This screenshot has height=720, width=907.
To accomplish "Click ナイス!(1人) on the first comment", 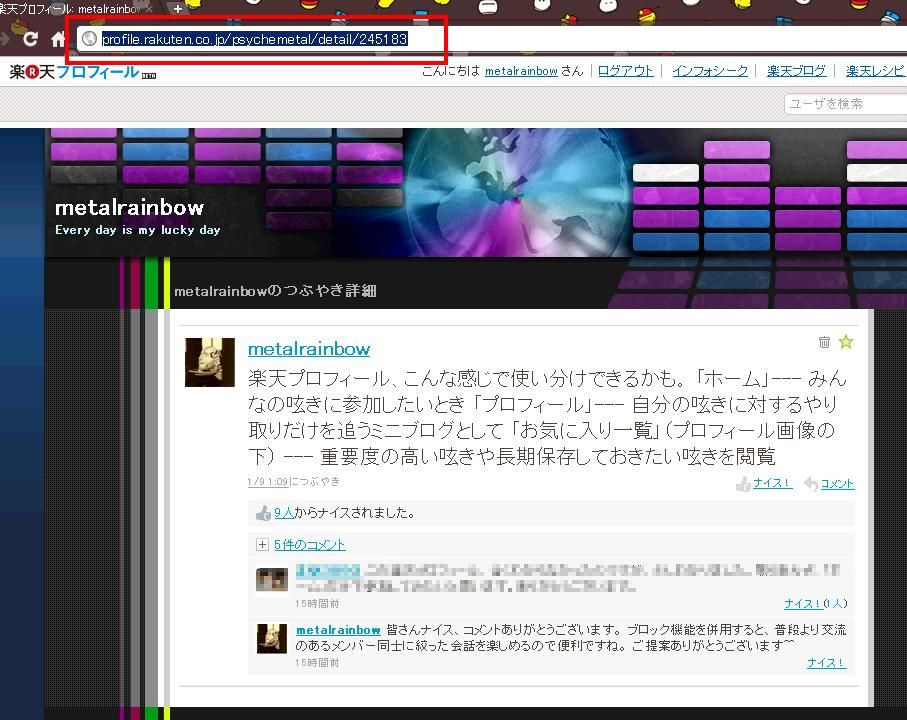I will [x=816, y=603].
